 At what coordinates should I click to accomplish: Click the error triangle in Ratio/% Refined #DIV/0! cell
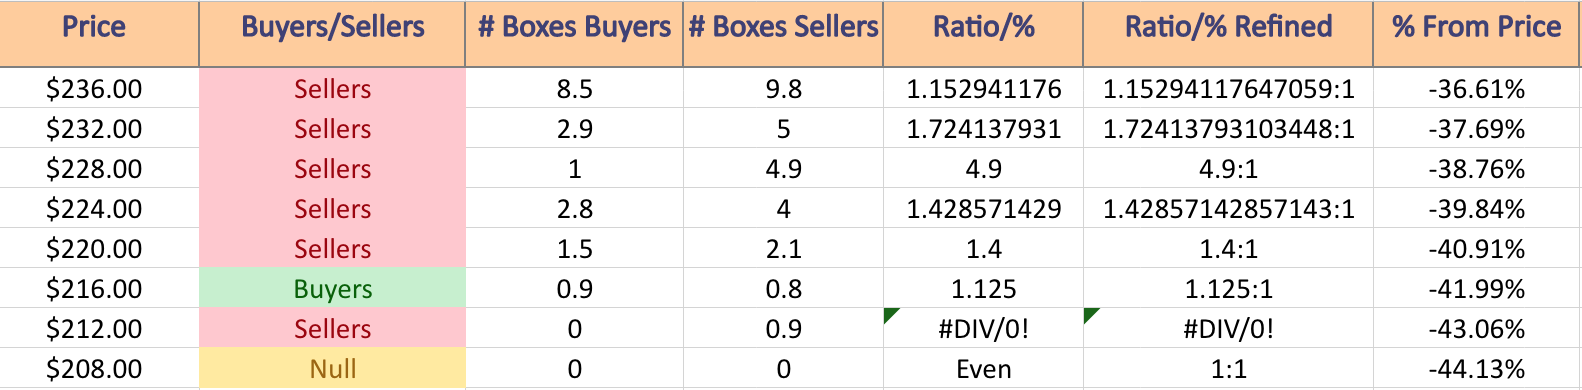pyautogui.click(x=1090, y=314)
